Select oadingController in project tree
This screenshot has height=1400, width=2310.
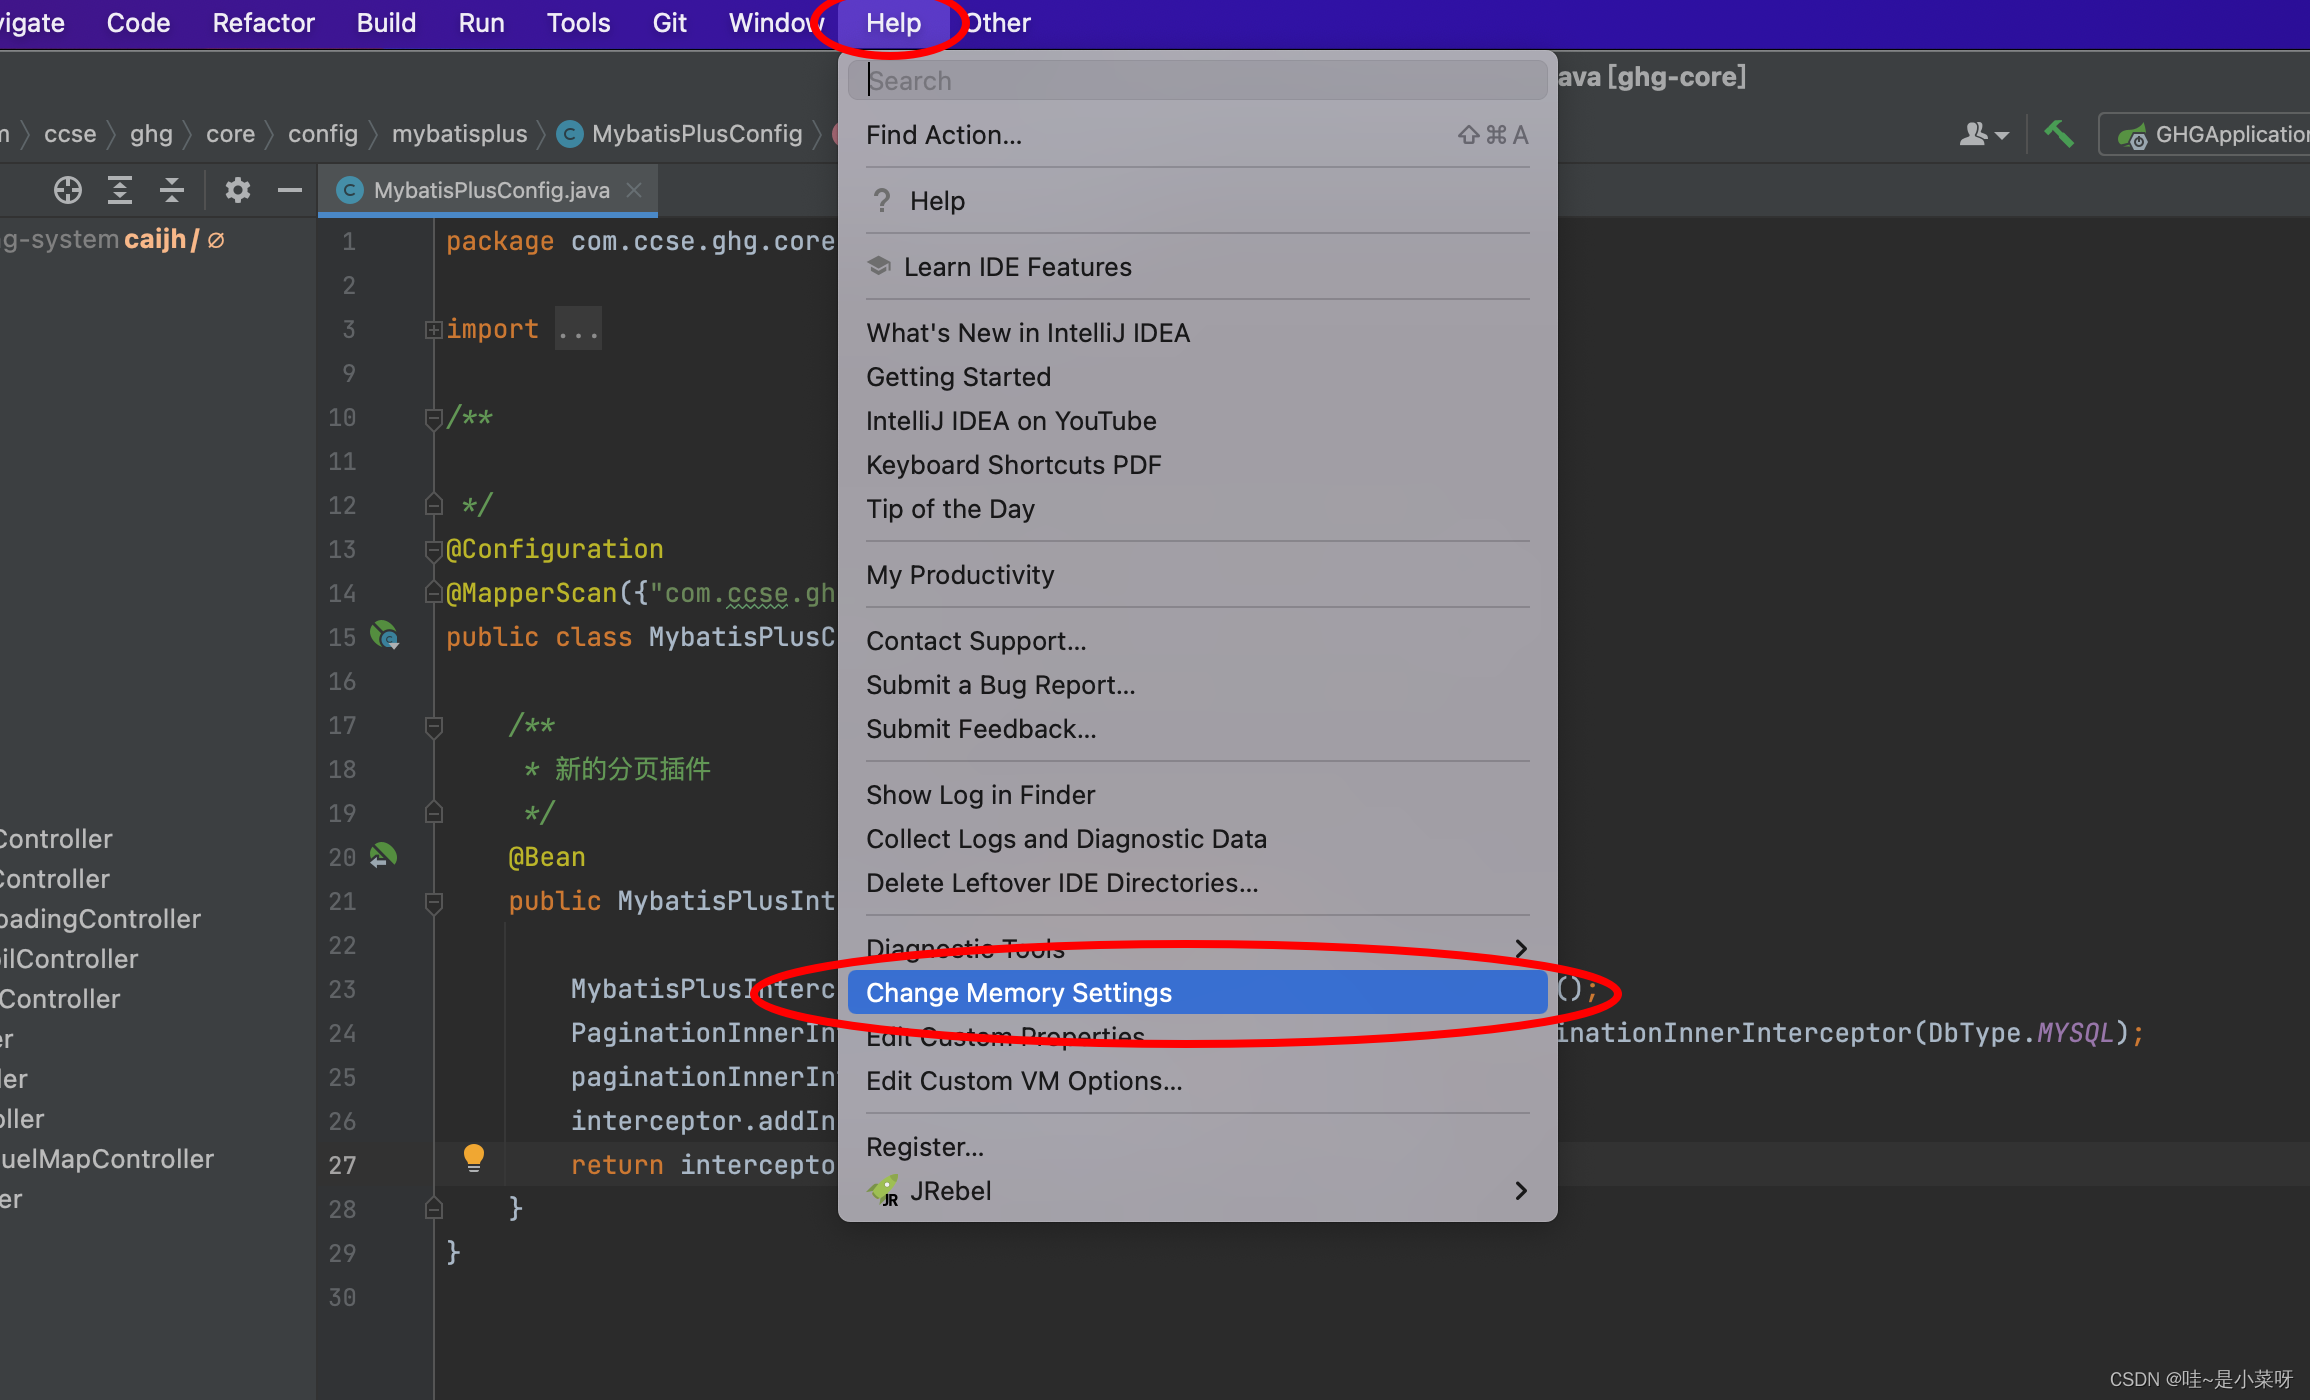100,918
